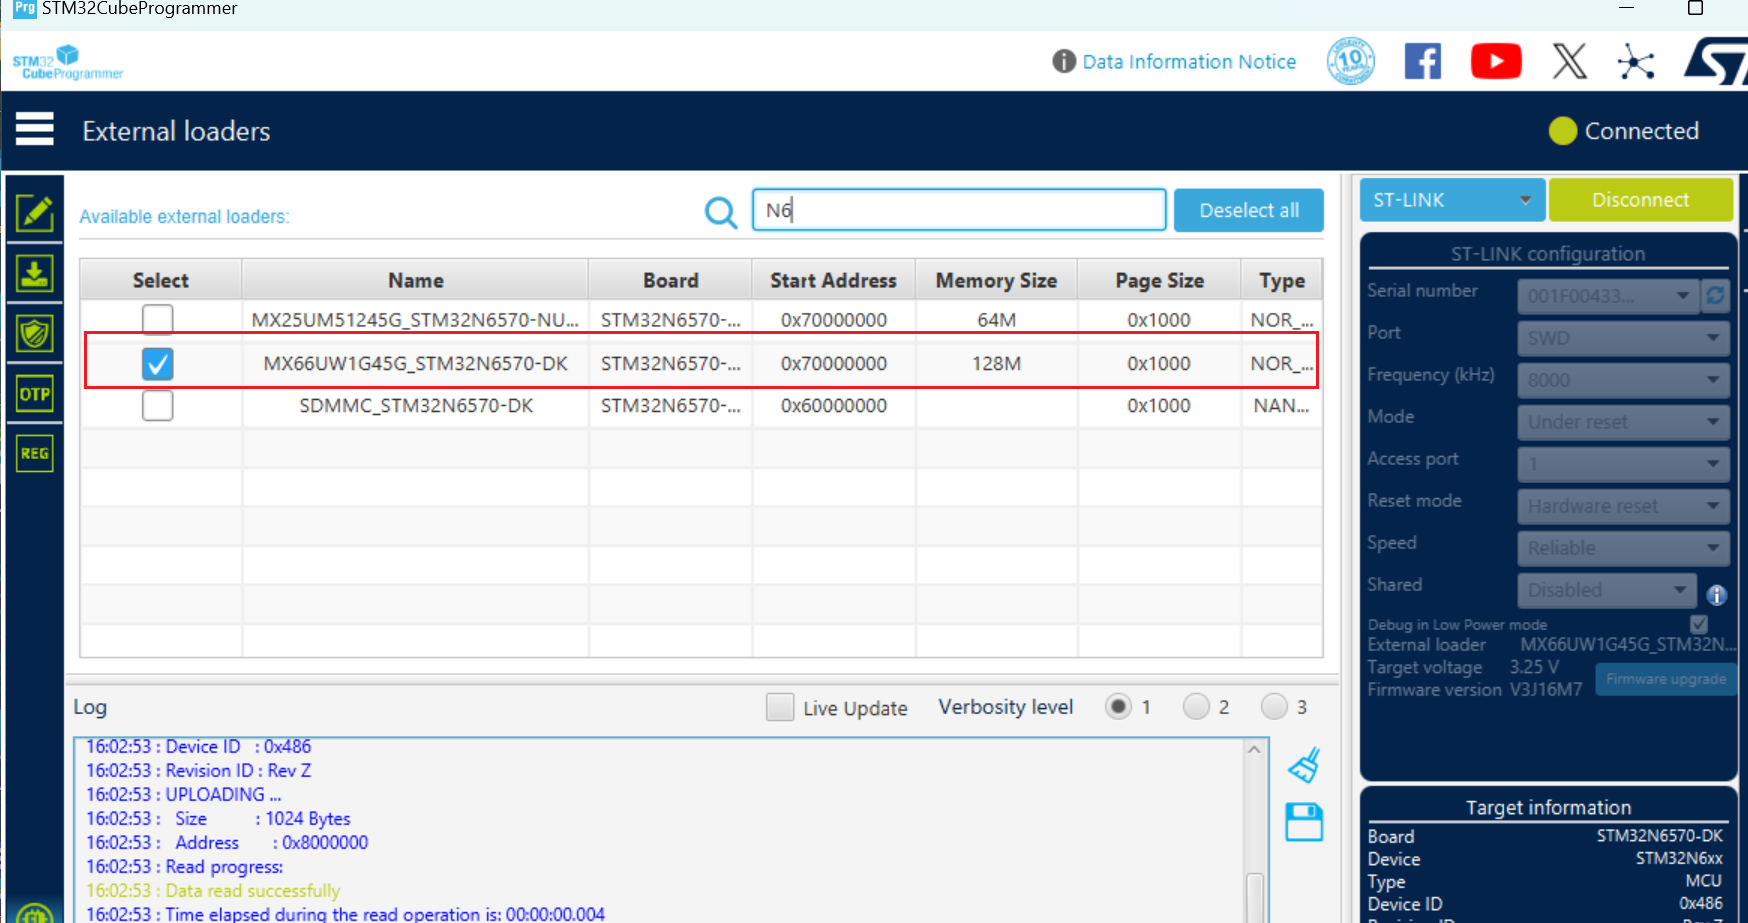Click the MX66UW1G45G_STM32N6570-DK name cell
The width and height of the screenshot is (1748, 923).
(x=415, y=363)
